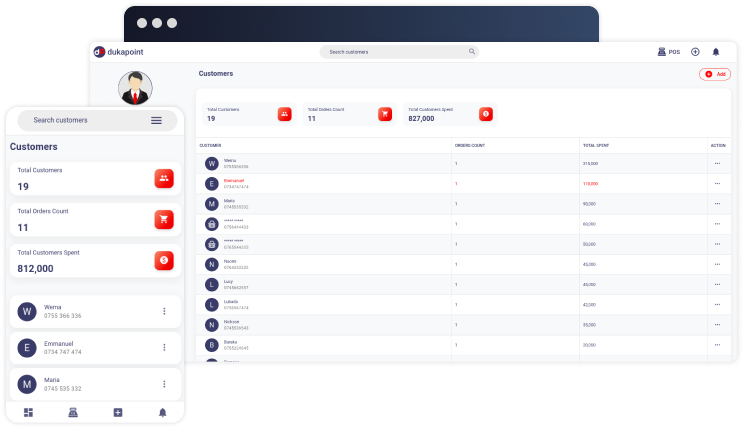Click the W avatar in the desktop table
Image resolution: width=744 pixels, height=428 pixels.
coord(212,164)
